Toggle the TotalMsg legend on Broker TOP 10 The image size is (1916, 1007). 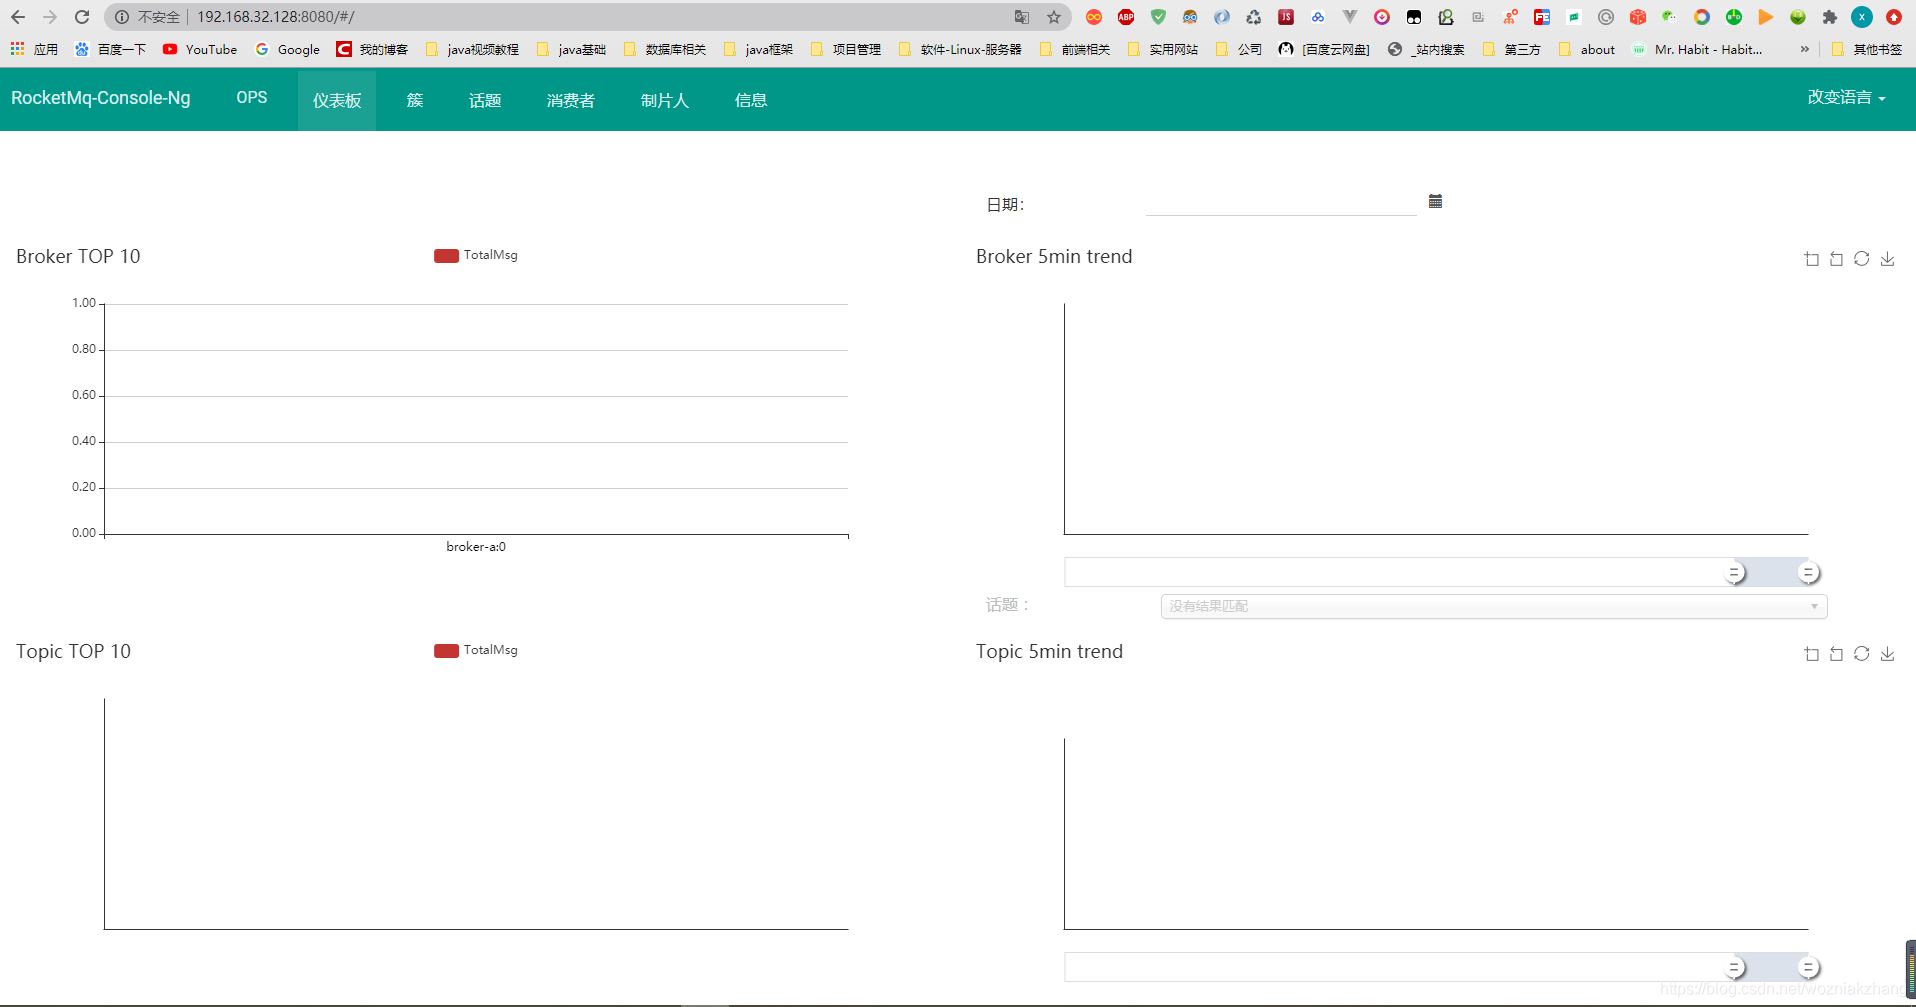475,255
